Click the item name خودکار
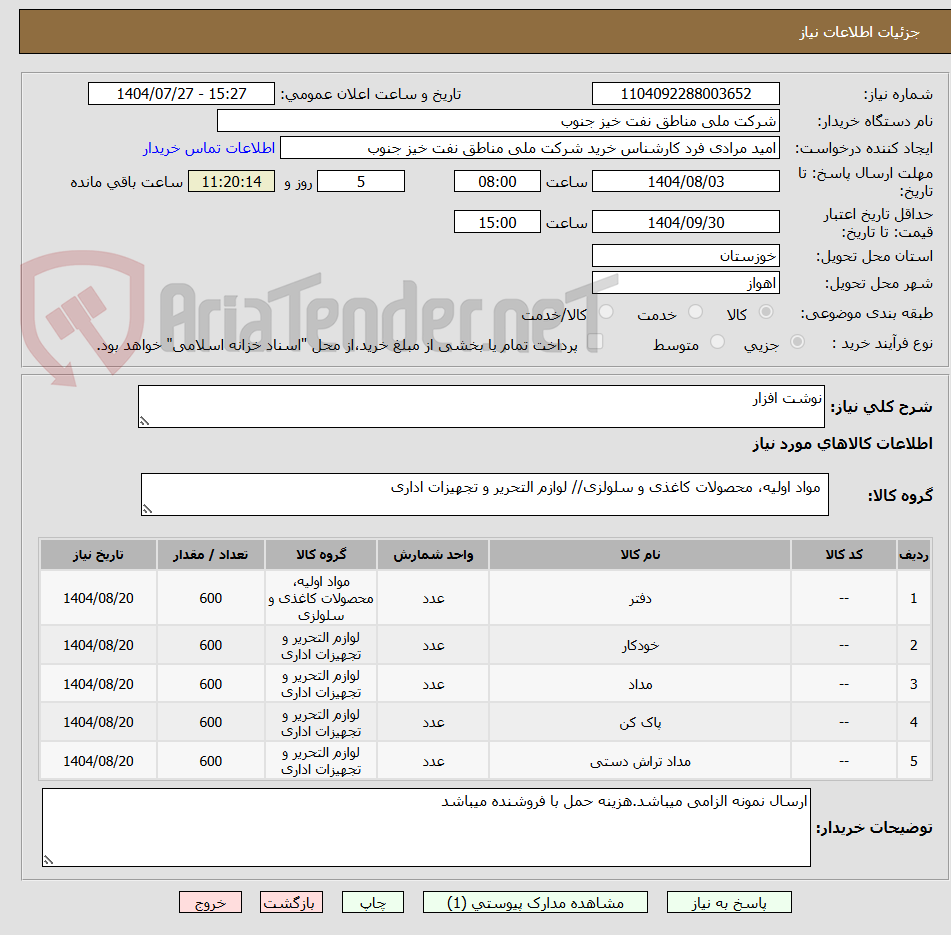The height and width of the screenshot is (935, 951). 640,645
